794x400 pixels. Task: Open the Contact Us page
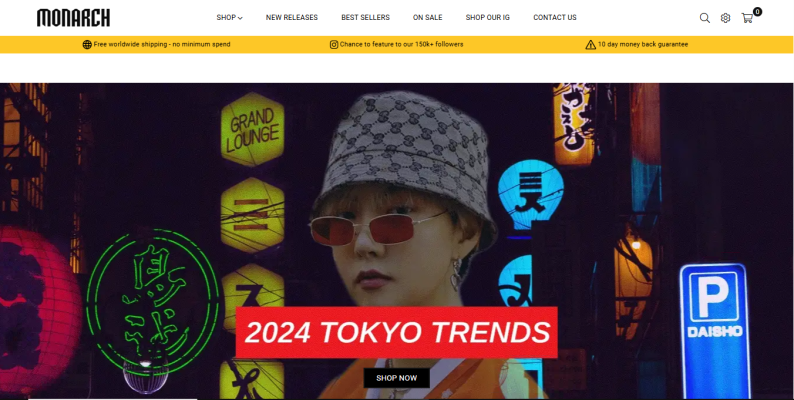(x=554, y=18)
